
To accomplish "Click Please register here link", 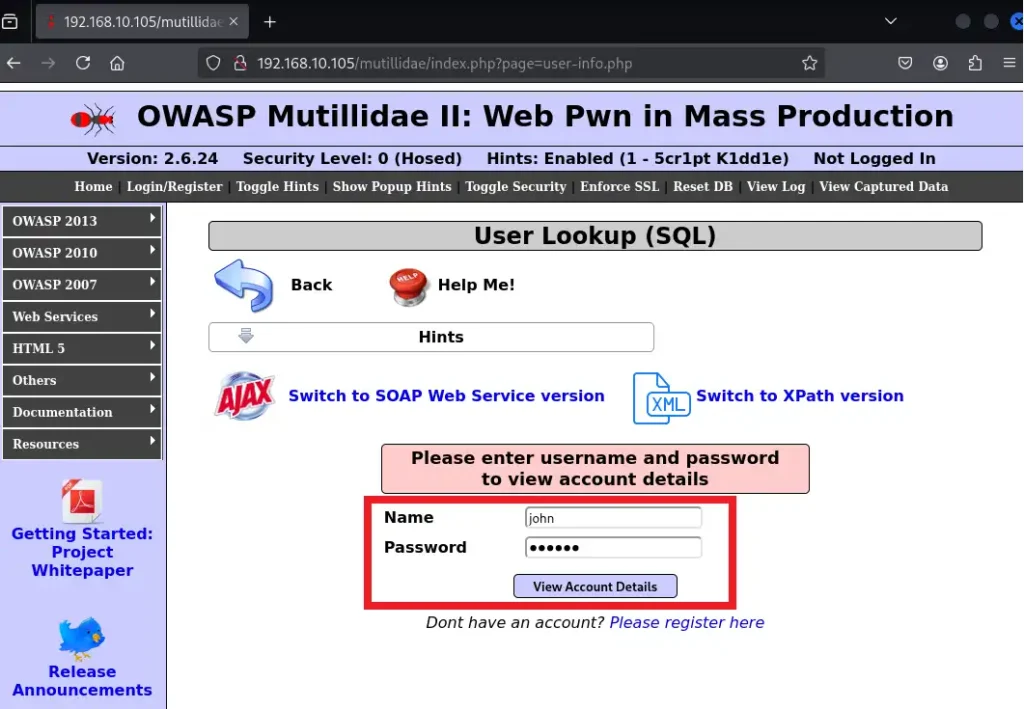I will tap(686, 623).
